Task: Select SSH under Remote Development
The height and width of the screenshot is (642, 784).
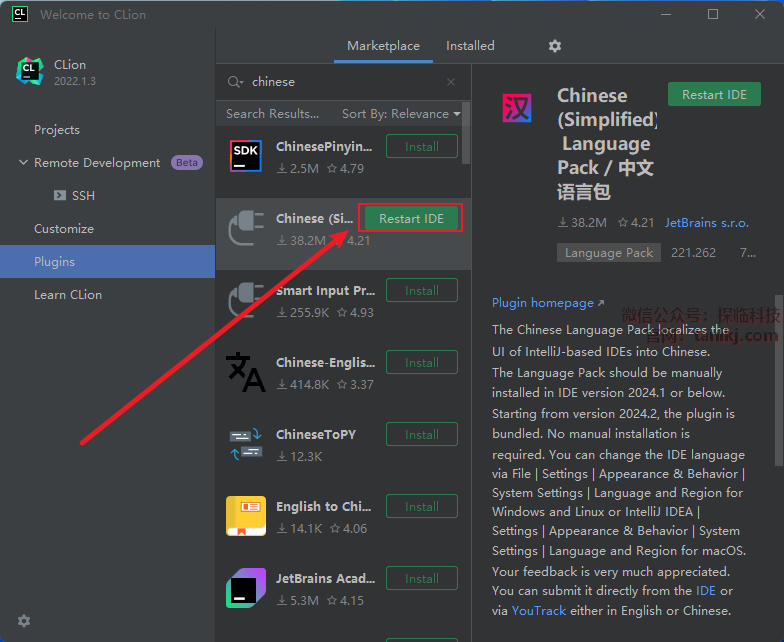Action: click(84, 196)
